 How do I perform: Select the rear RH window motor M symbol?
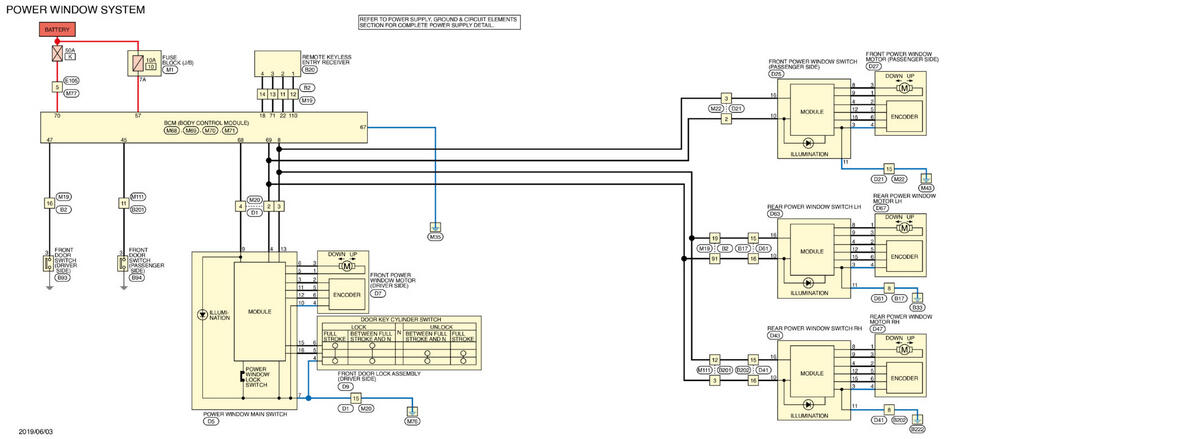click(904, 348)
